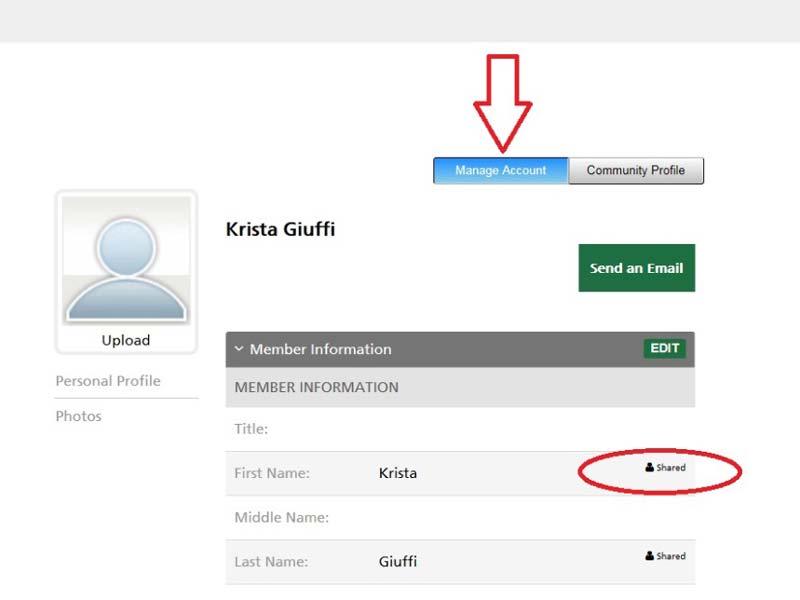The image size is (800, 600).
Task: Click the Middle Name field row
Action: (460, 518)
